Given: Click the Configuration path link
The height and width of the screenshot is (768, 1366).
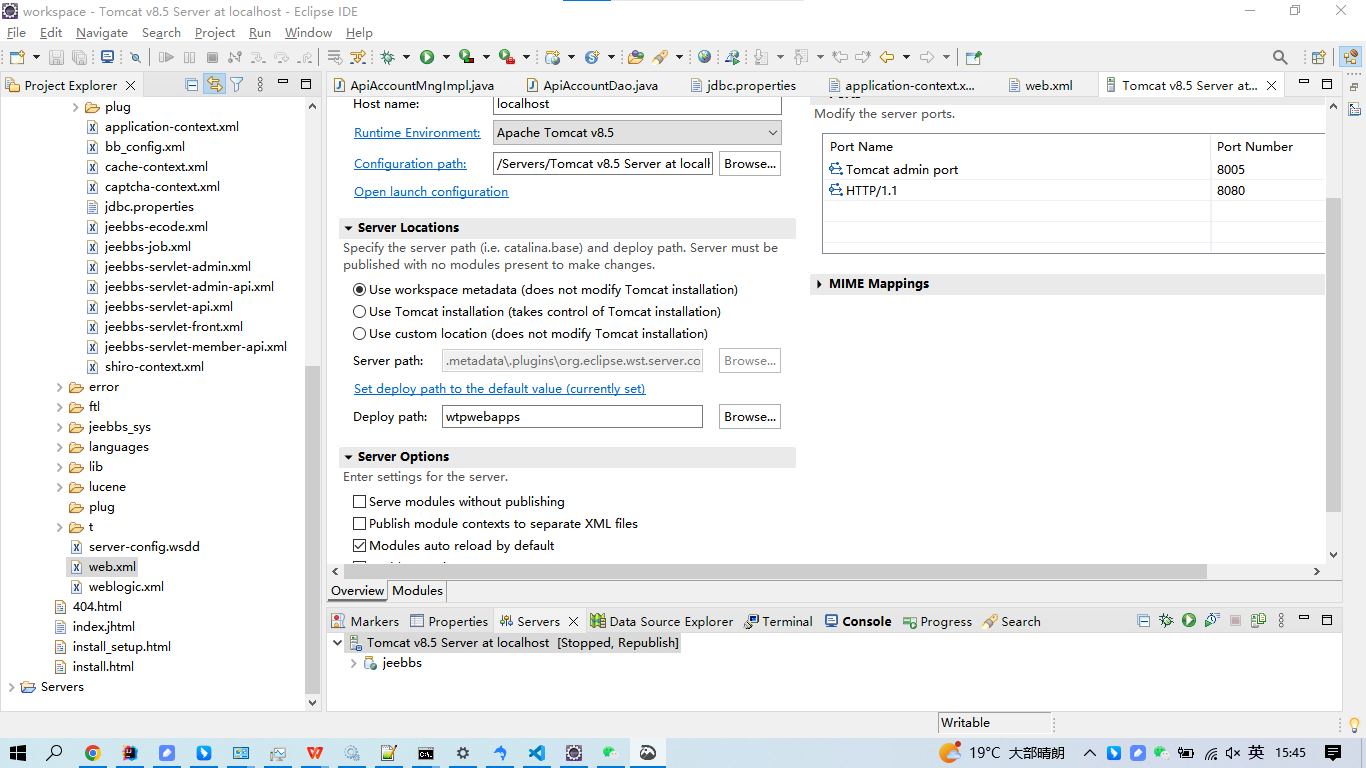Looking at the screenshot, I should [x=410, y=164].
